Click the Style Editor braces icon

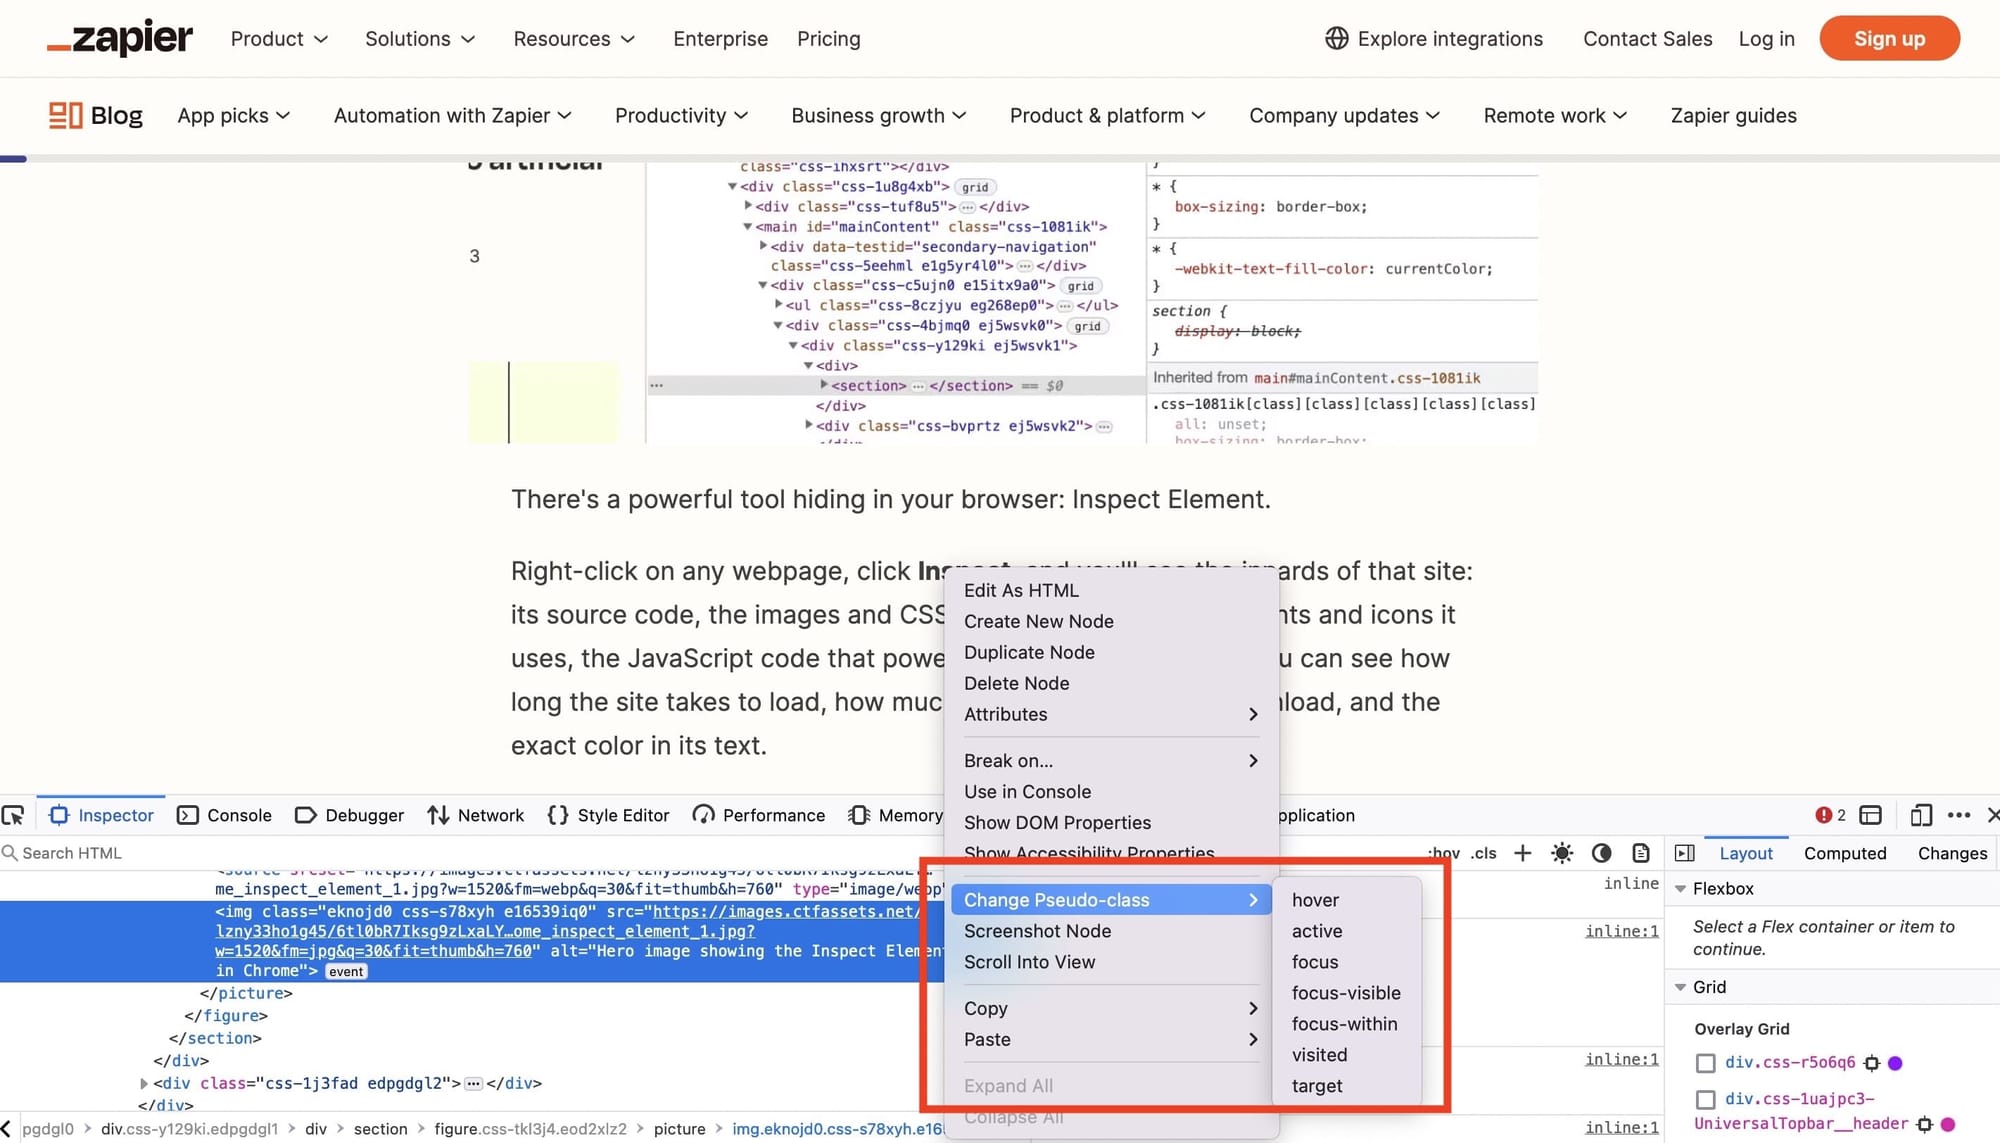558,815
